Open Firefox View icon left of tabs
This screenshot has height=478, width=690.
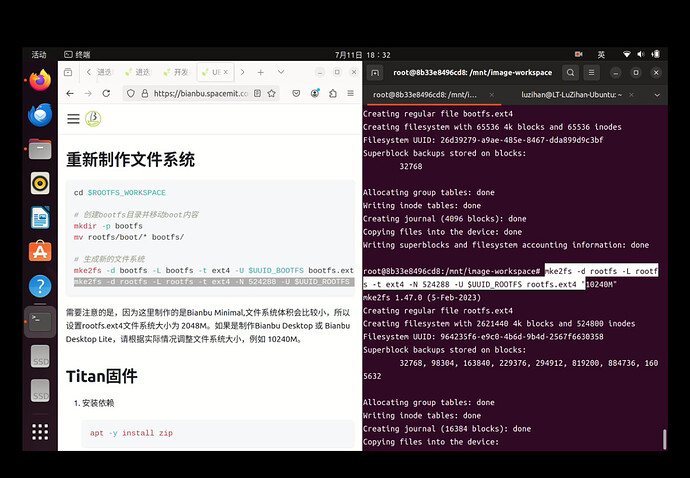click(x=68, y=72)
